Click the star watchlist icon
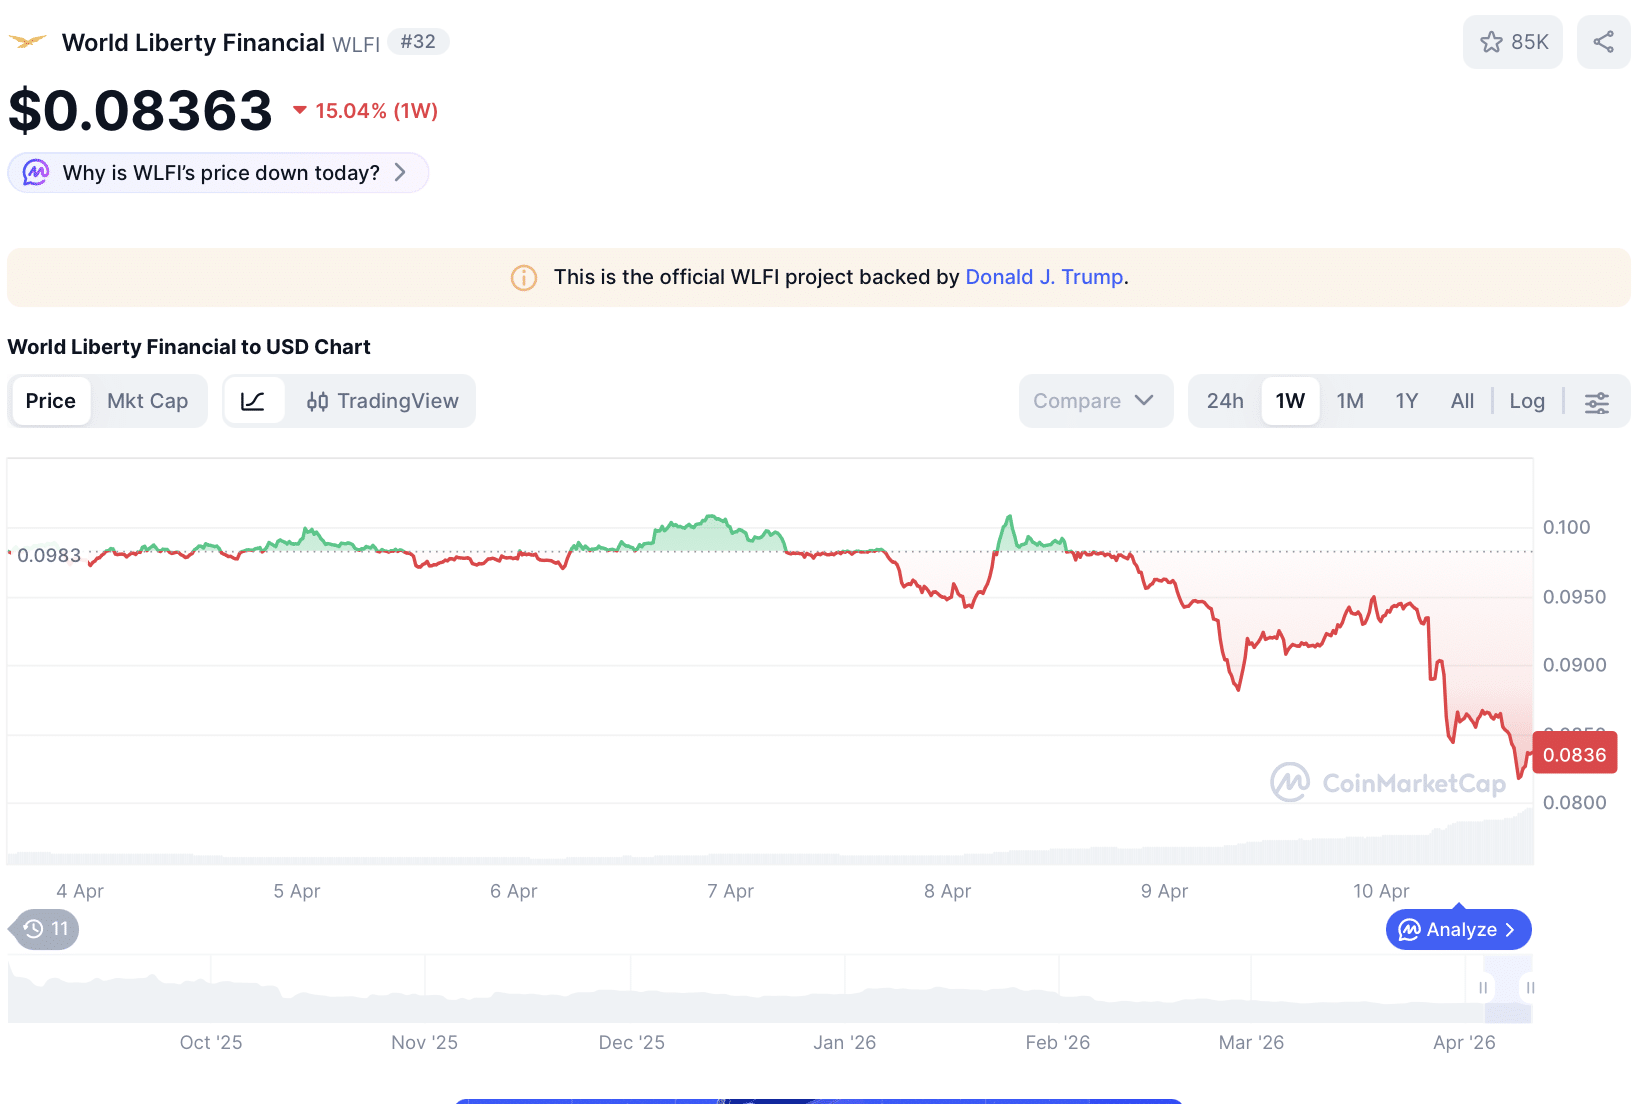 click(1491, 42)
